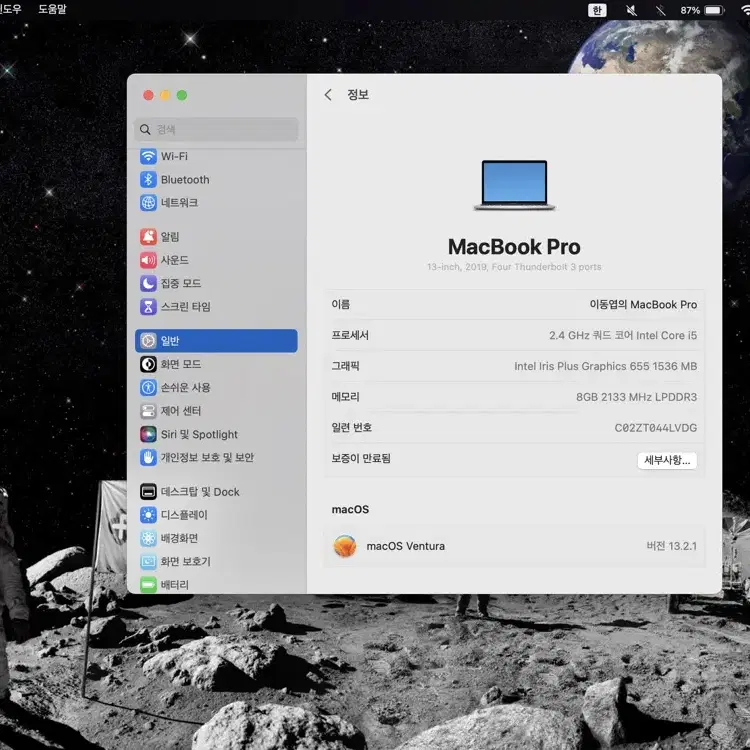Click the macOS Ventura logo icon
Viewport: 750px width, 750px height.
coord(345,546)
